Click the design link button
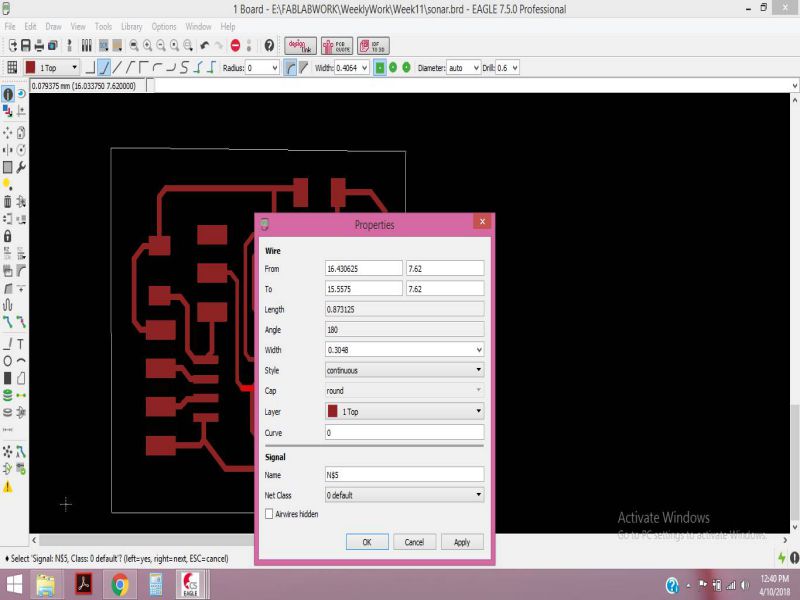This screenshot has width=800, height=600. (300, 46)
